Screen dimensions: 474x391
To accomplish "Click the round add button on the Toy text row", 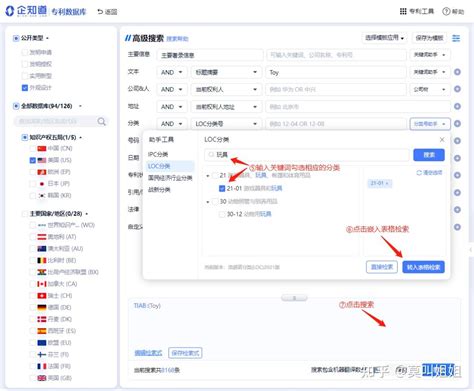I will click(458, 72).
